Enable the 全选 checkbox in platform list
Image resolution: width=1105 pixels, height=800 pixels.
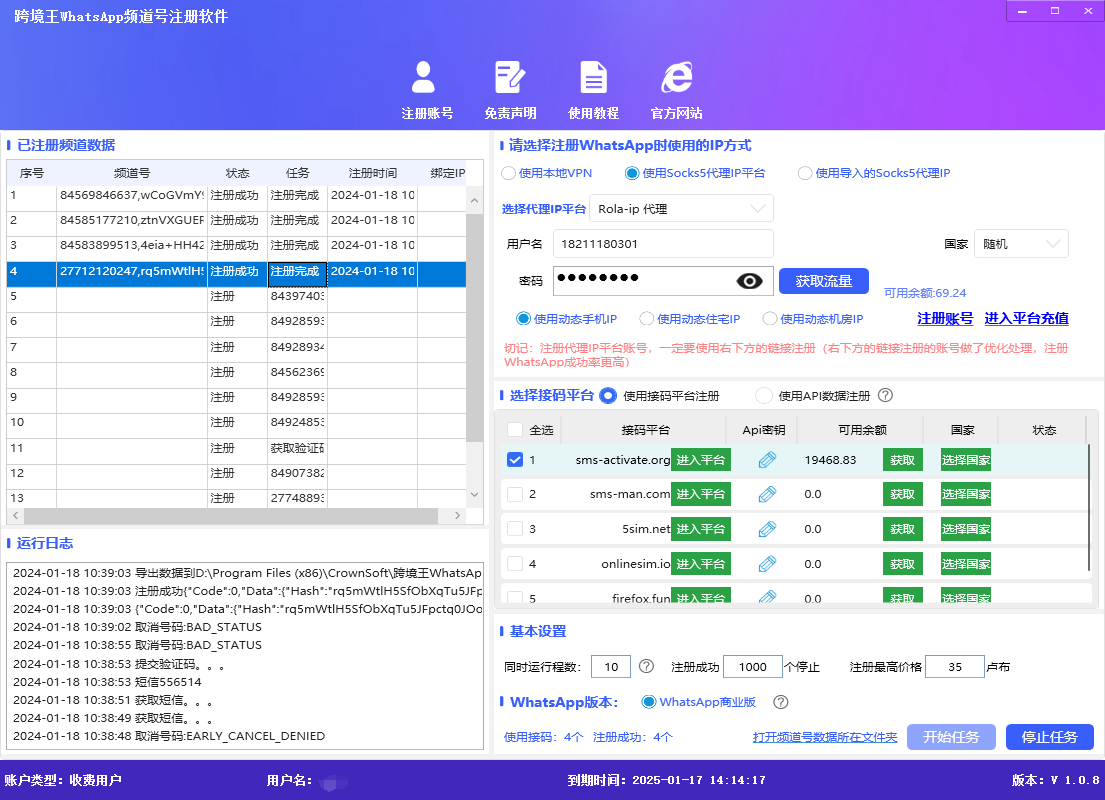coord(516,429)
